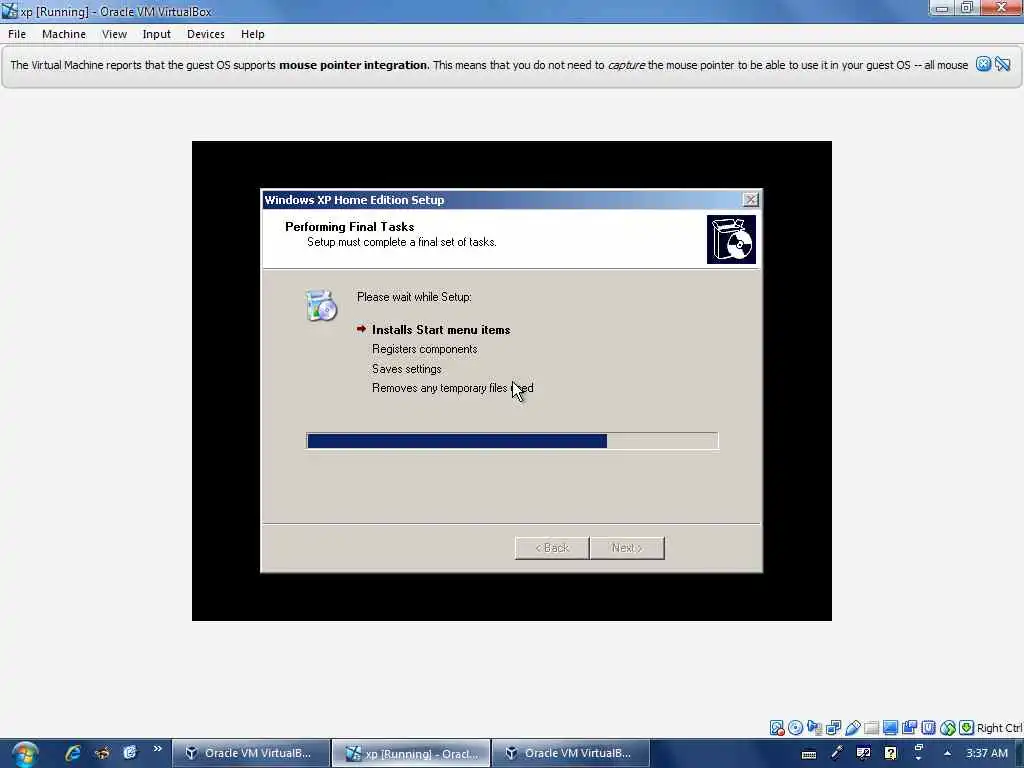Click the optical disc status icon
1024x768 pixels.
point(795,728)
